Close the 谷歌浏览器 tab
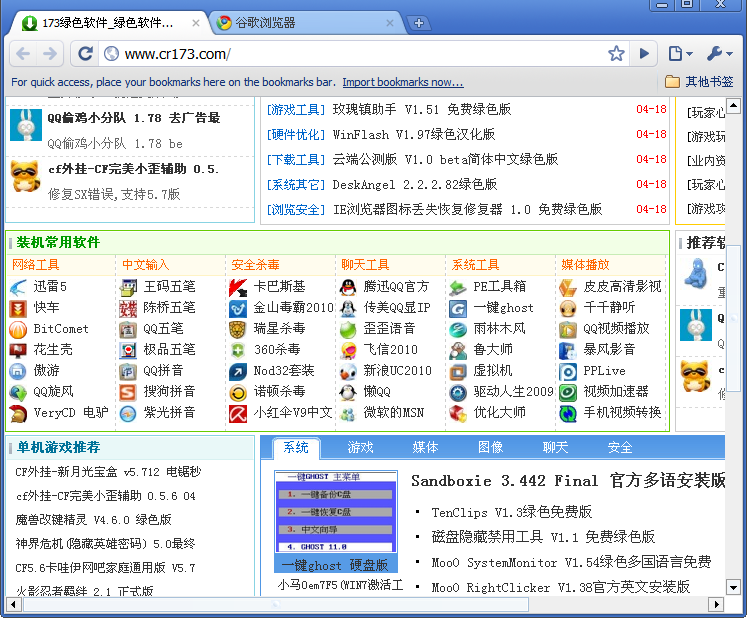747x618 pixels. pyautogui.click(x=390, y=22)
